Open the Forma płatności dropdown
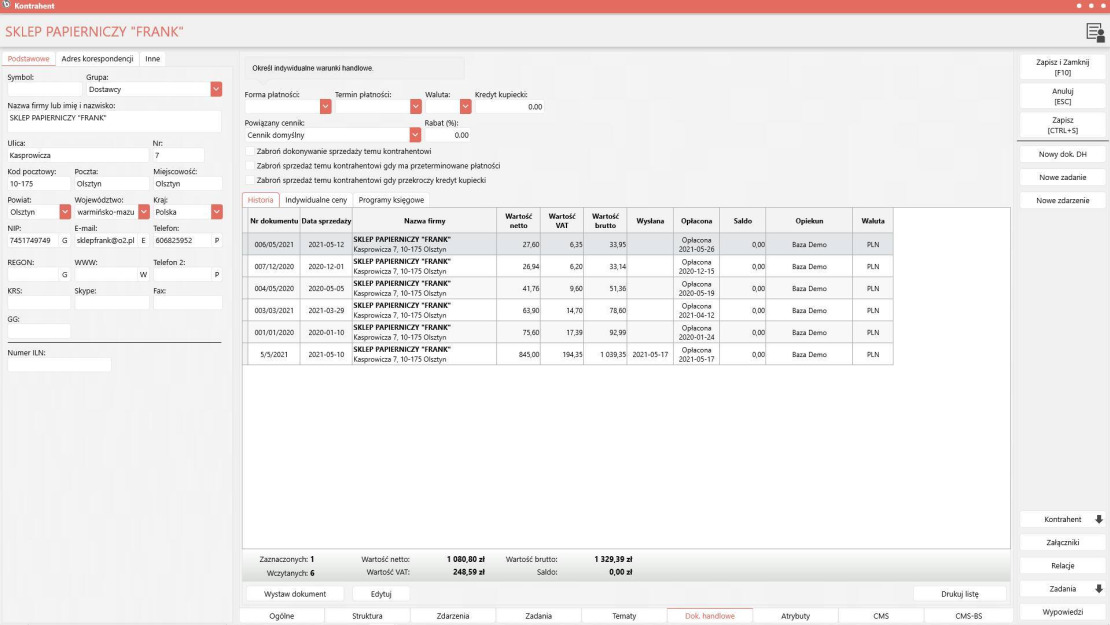The width and height of the screenshot is (1110, 625). 325,106
